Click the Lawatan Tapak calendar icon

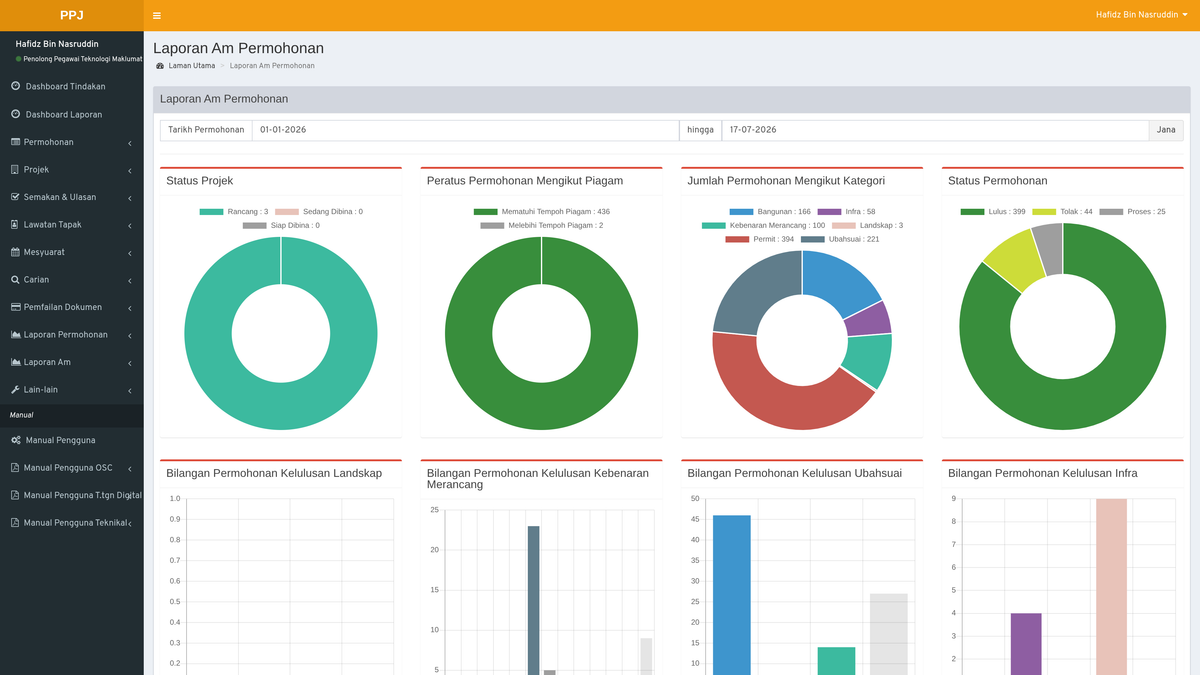point(15,224)
